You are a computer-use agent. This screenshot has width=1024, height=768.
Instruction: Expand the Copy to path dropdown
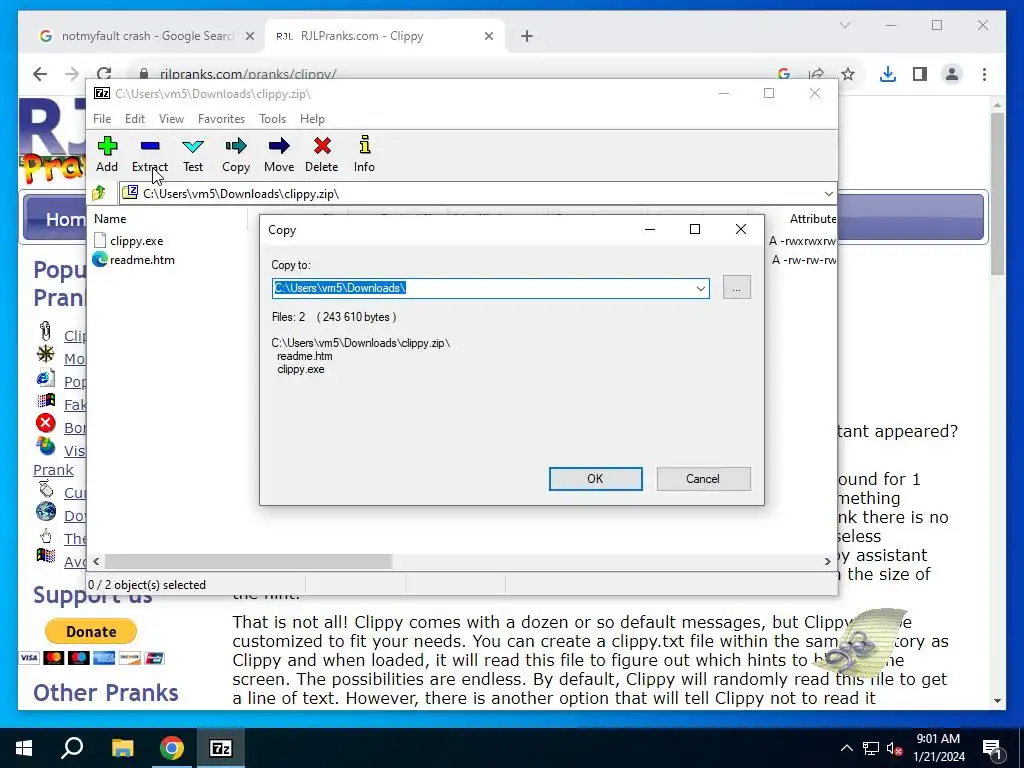click(701, 288)
